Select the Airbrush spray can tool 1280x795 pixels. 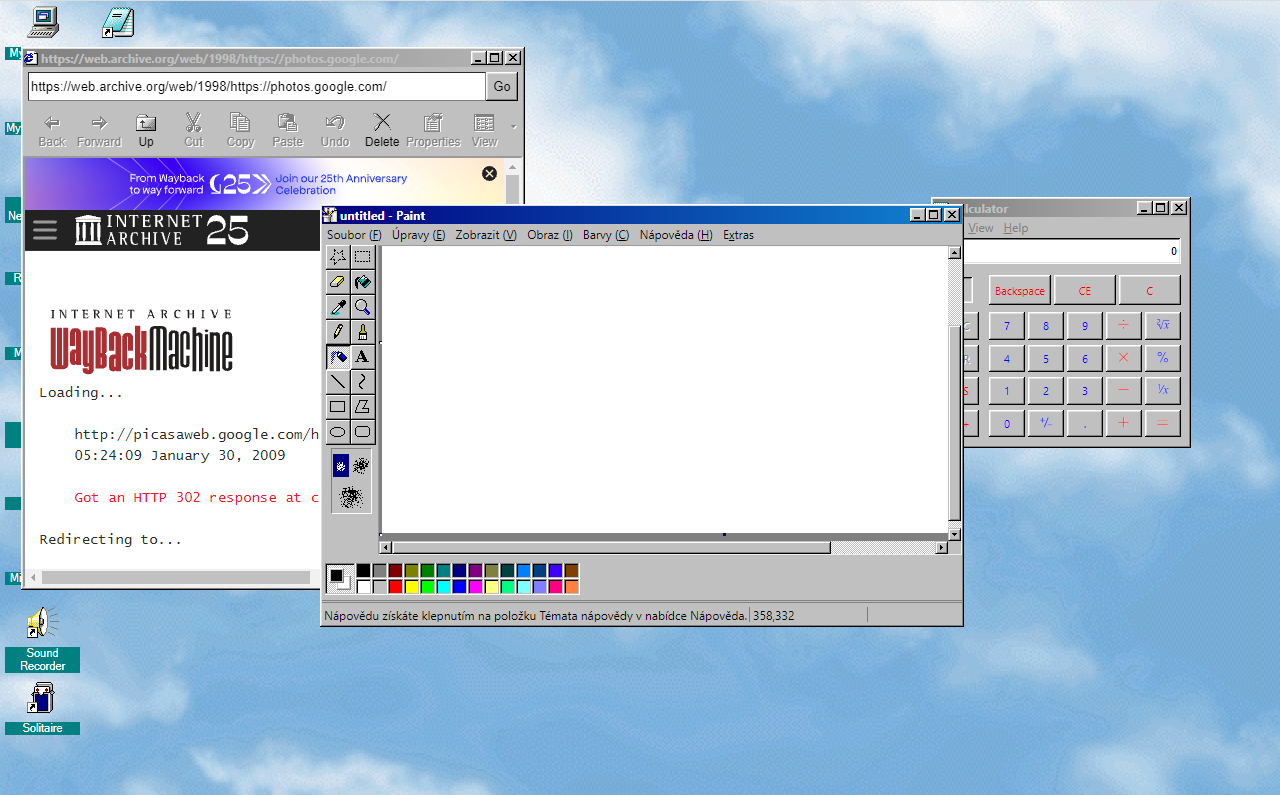338,357
